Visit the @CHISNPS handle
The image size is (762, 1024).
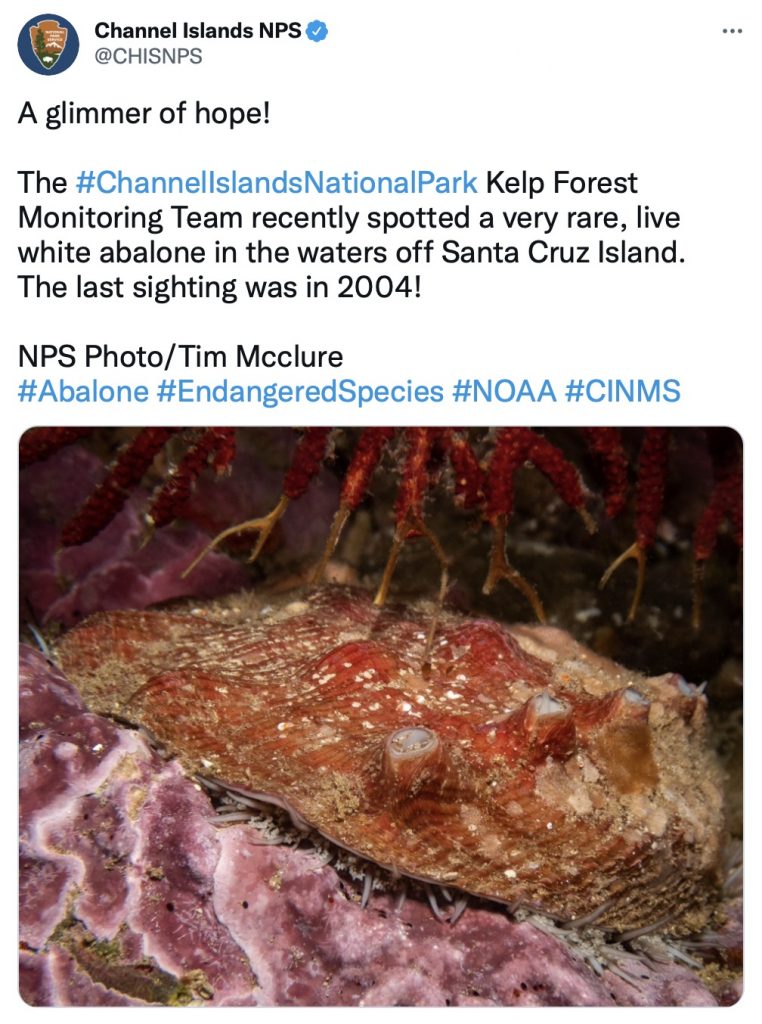tap(148, 56)
